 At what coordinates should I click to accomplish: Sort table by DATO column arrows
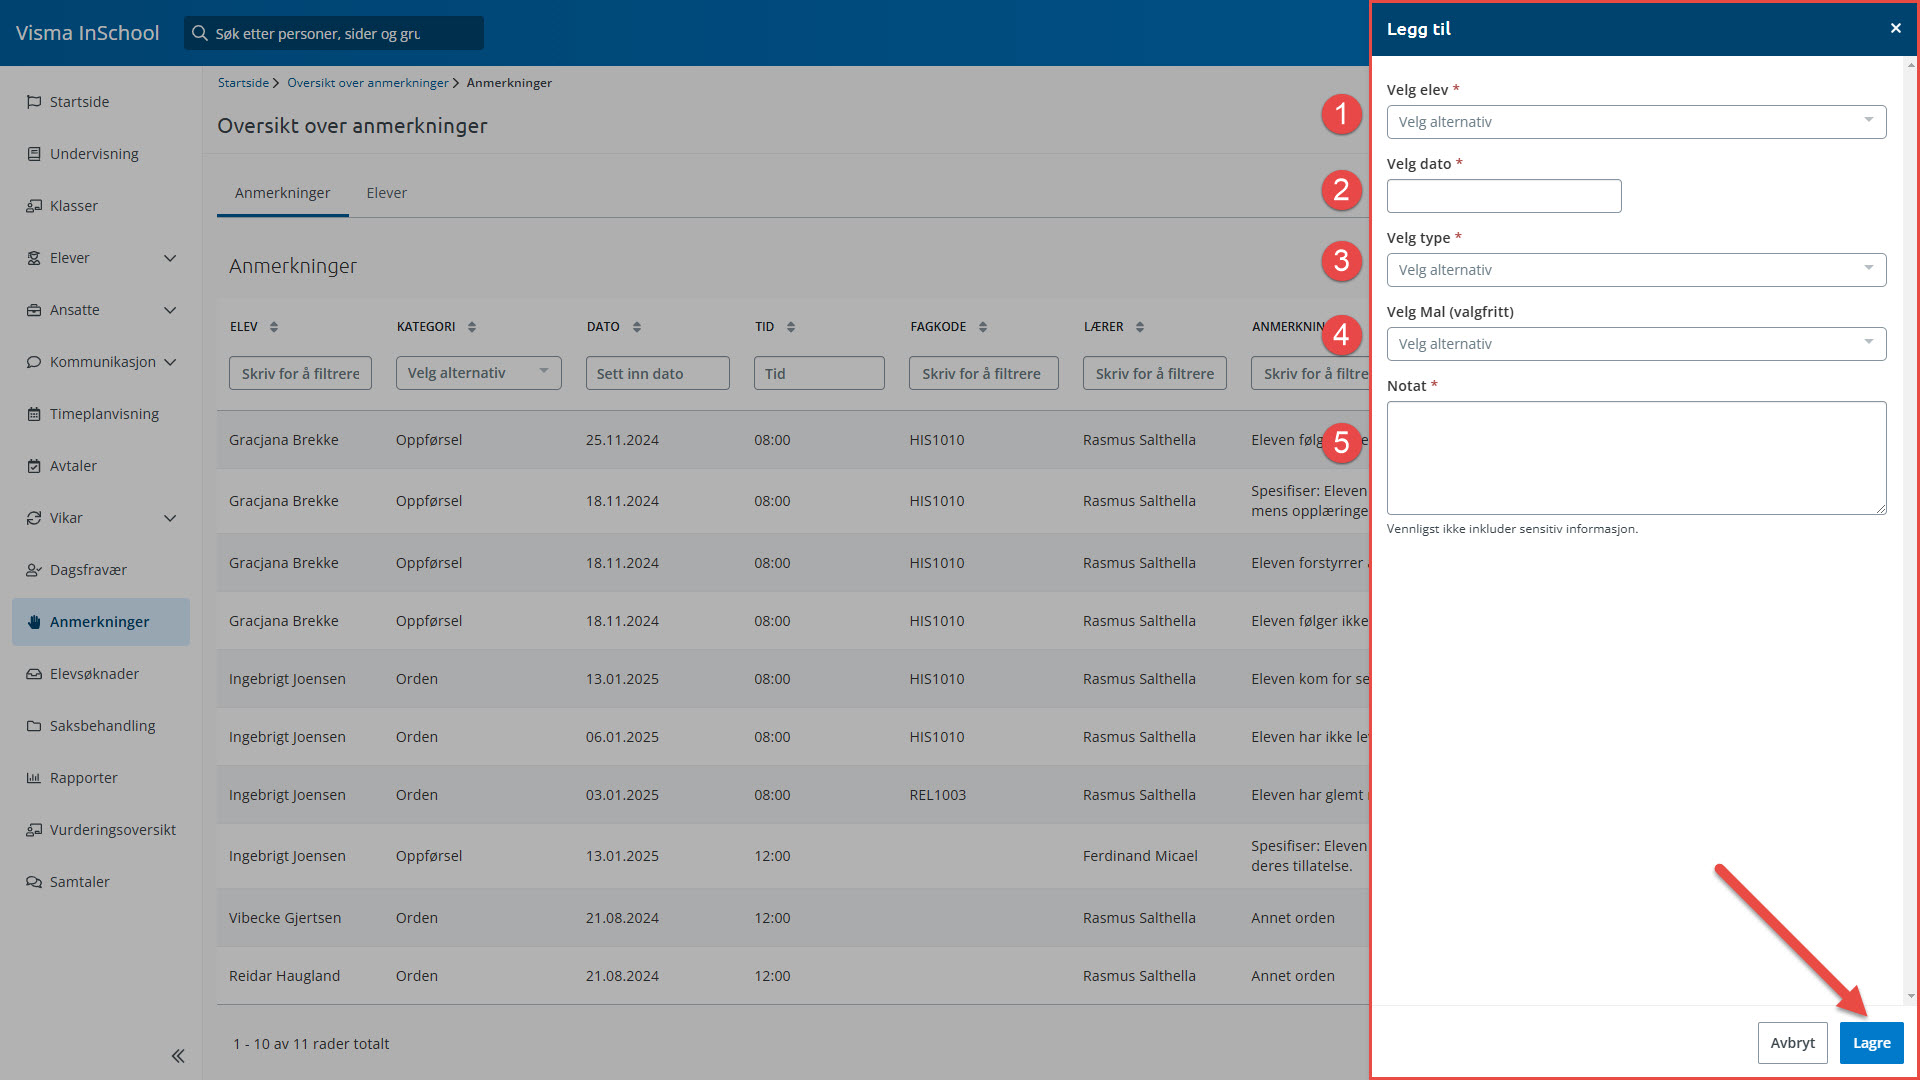(637, 327)
